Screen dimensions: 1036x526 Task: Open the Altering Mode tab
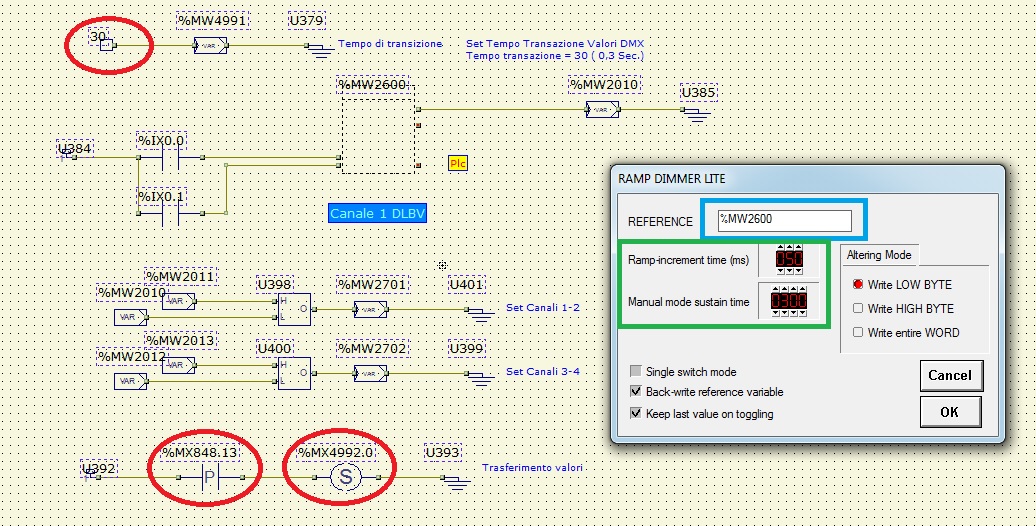[879, 254]
